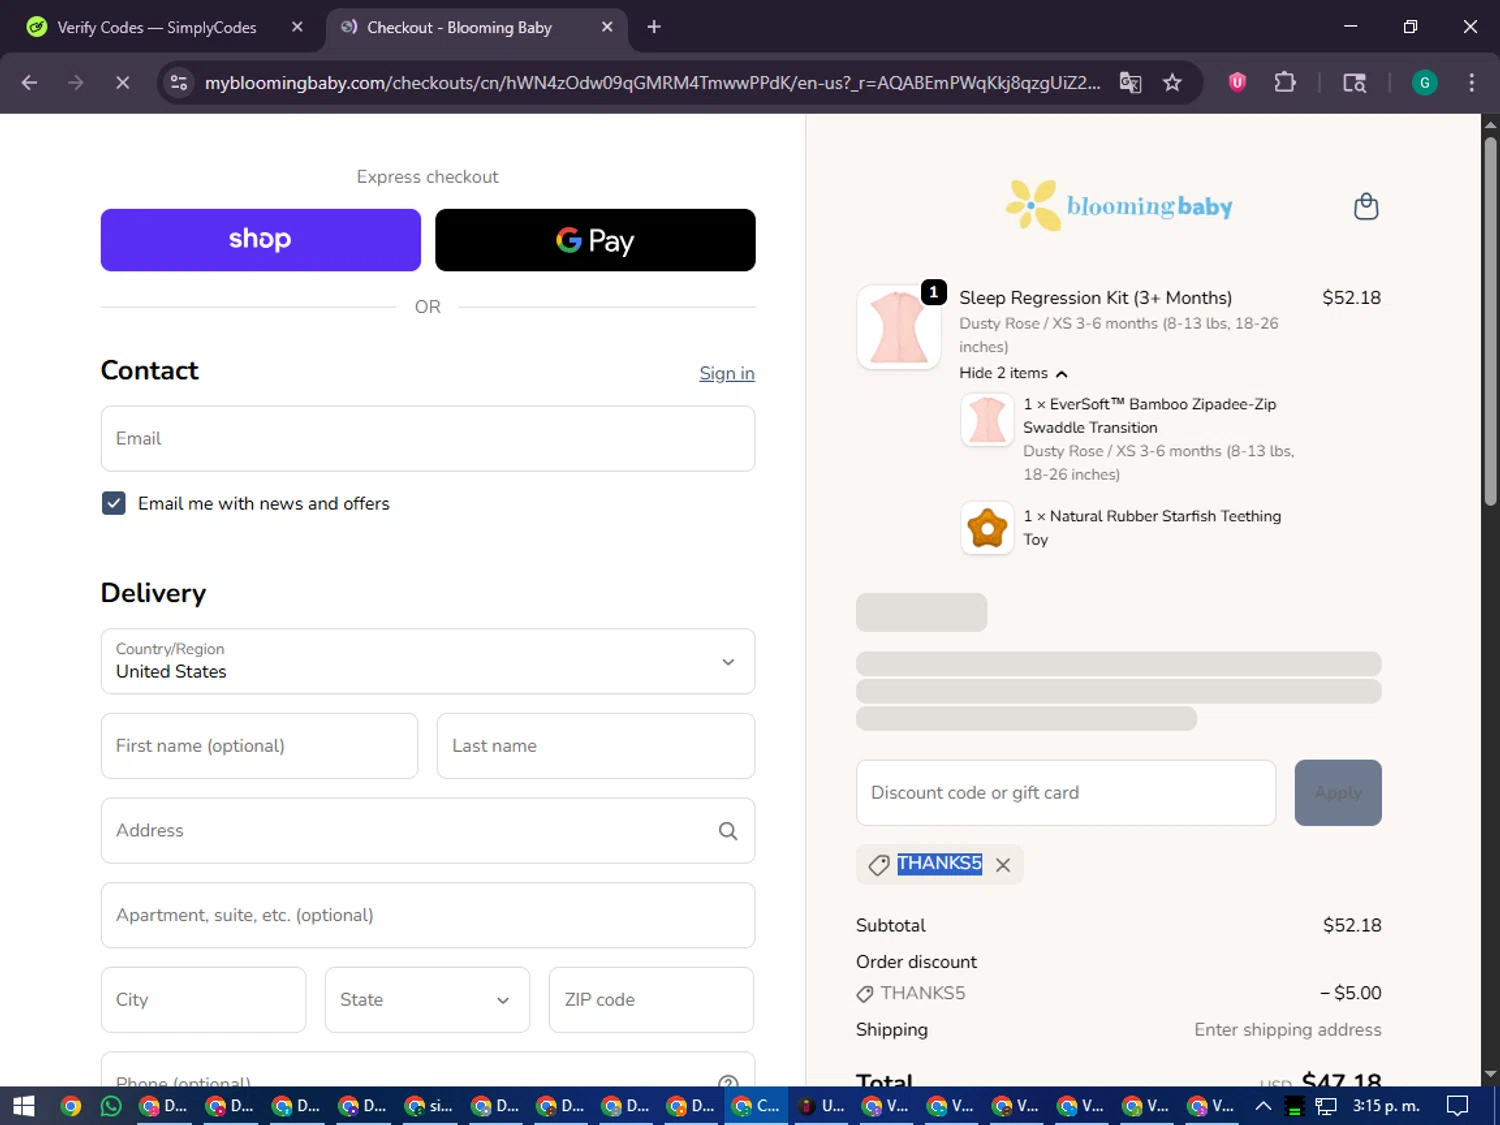Image resolution: width=1500 pixels, height=1125 pixels.
Task: Click the browser URL address bar
Action: click(x=651, y=83)
